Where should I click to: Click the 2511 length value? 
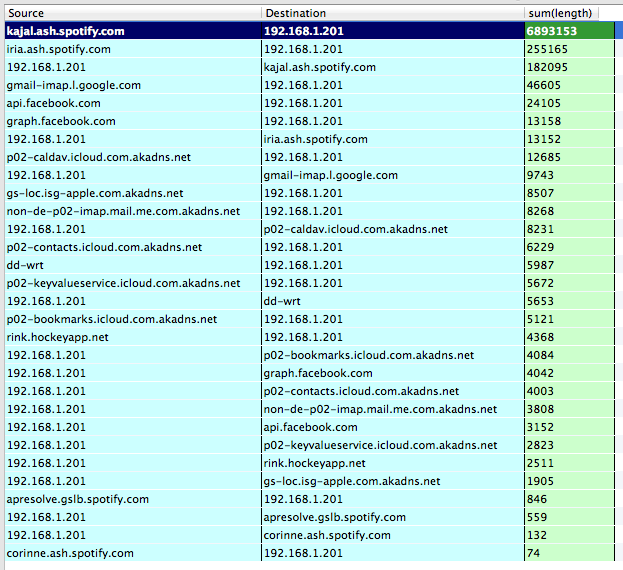point(540,463)
